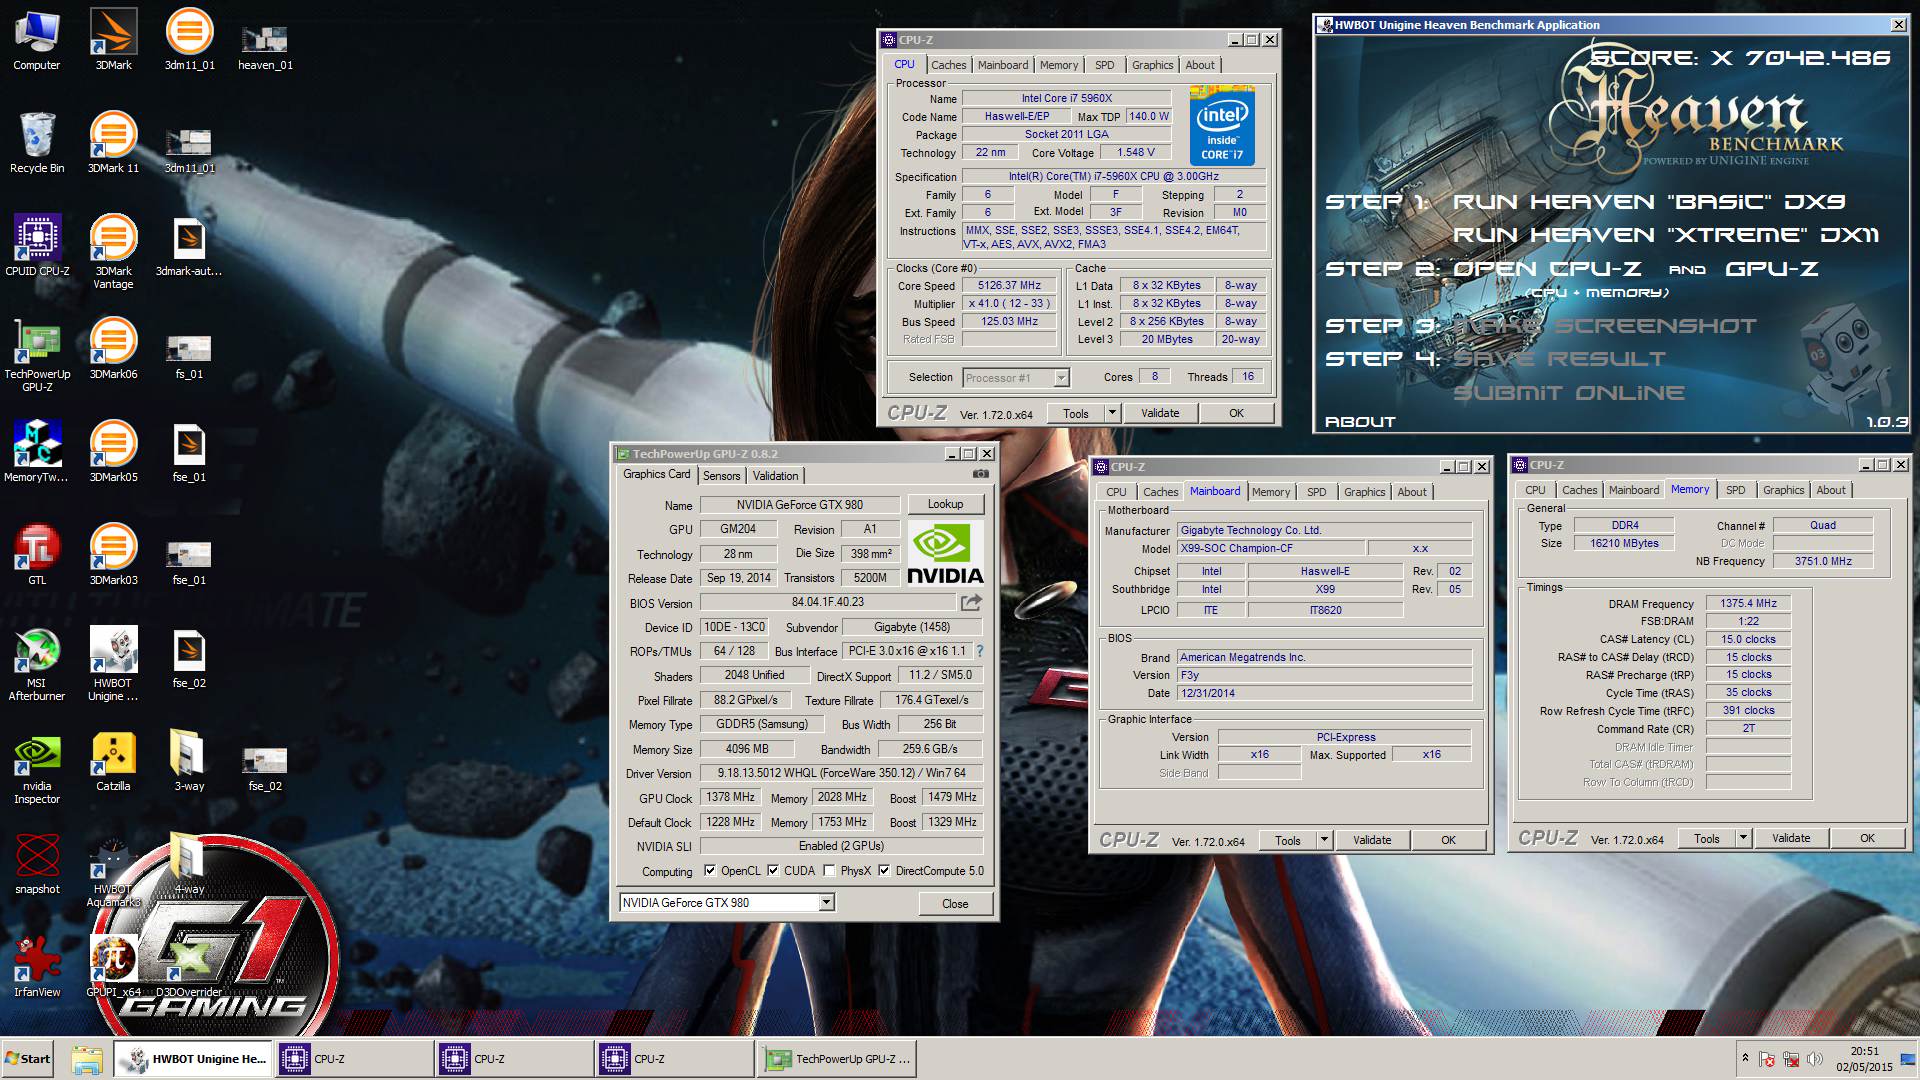Click Validate in CPU-Z Memory window
The image size is (1920, 1080).
click(1791, 838)
